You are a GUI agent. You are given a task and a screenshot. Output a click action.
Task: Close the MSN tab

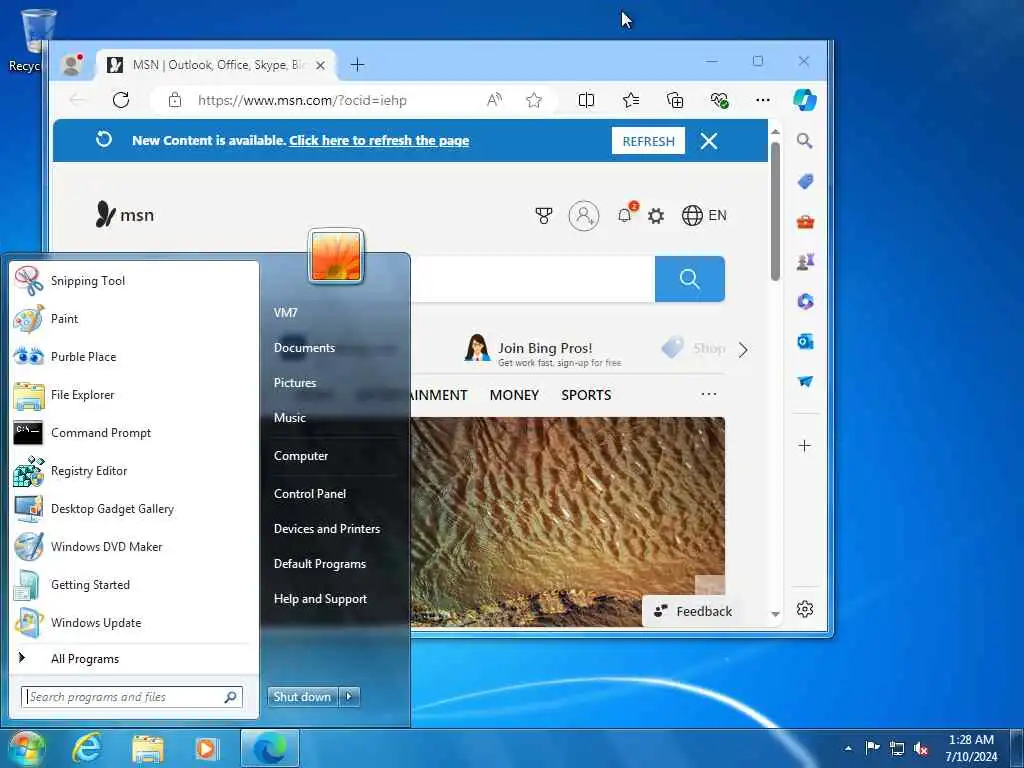tap(320, 65)
